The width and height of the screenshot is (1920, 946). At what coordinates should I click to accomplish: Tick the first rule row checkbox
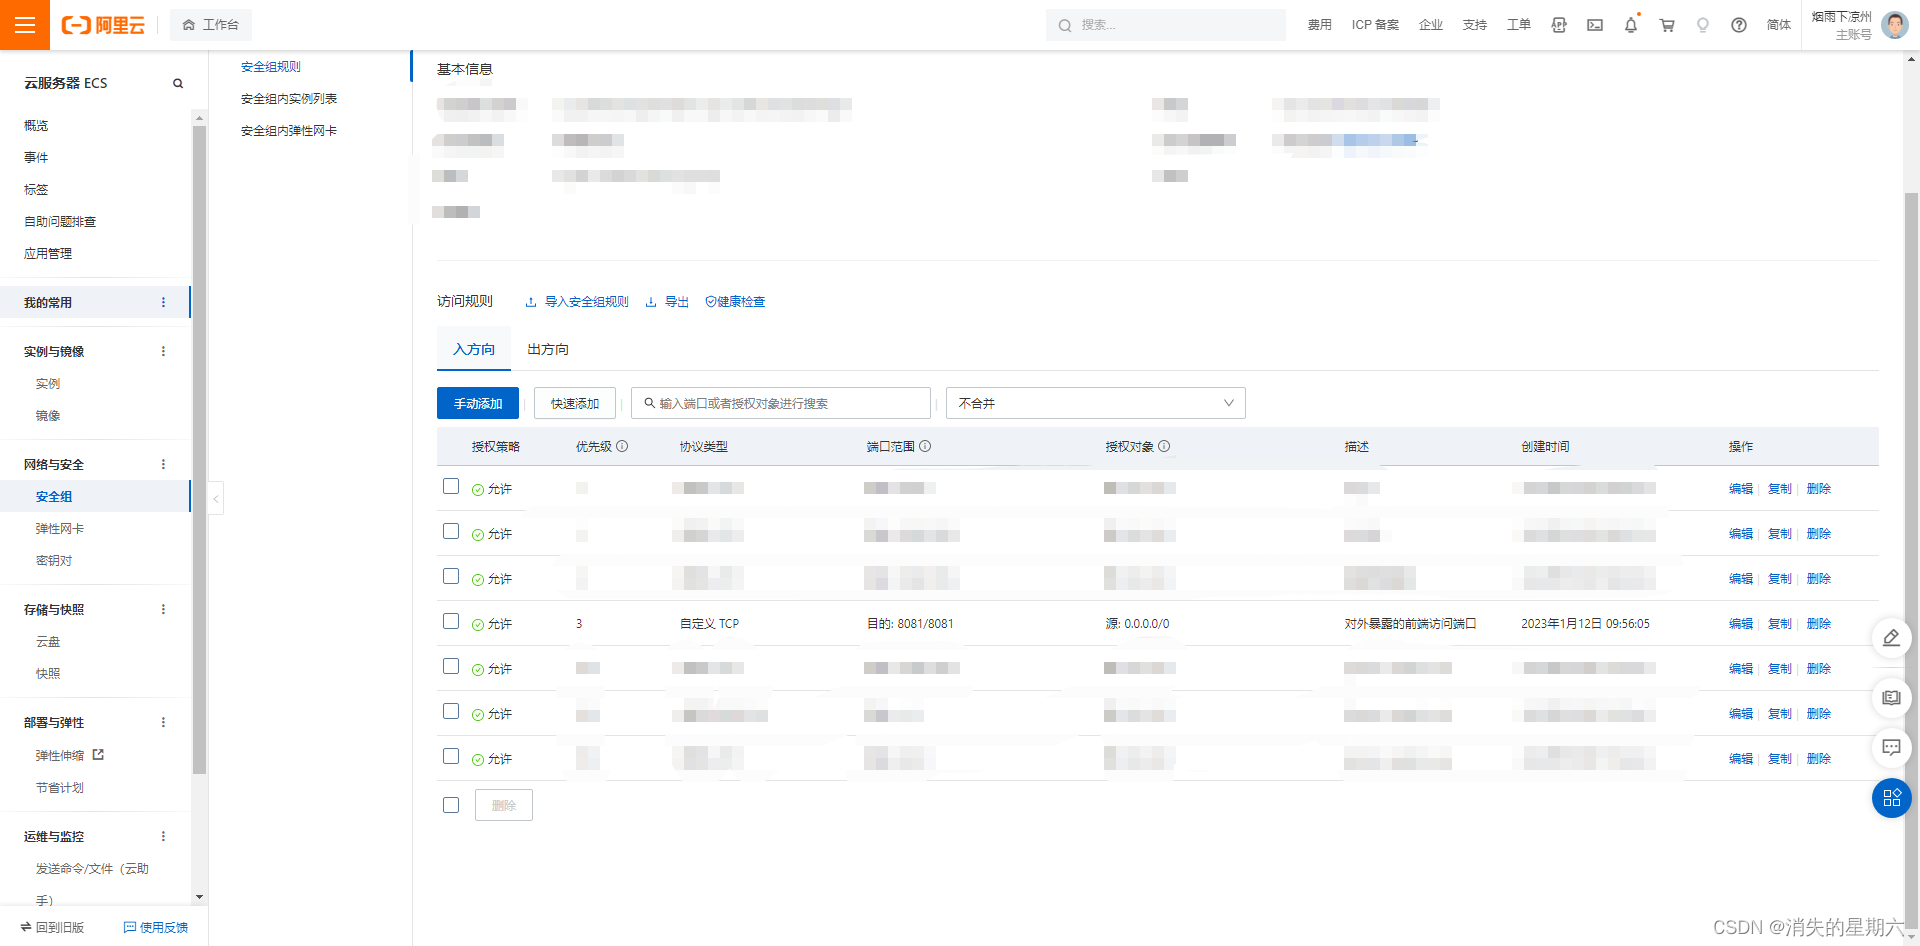click(x=451, y=486)
